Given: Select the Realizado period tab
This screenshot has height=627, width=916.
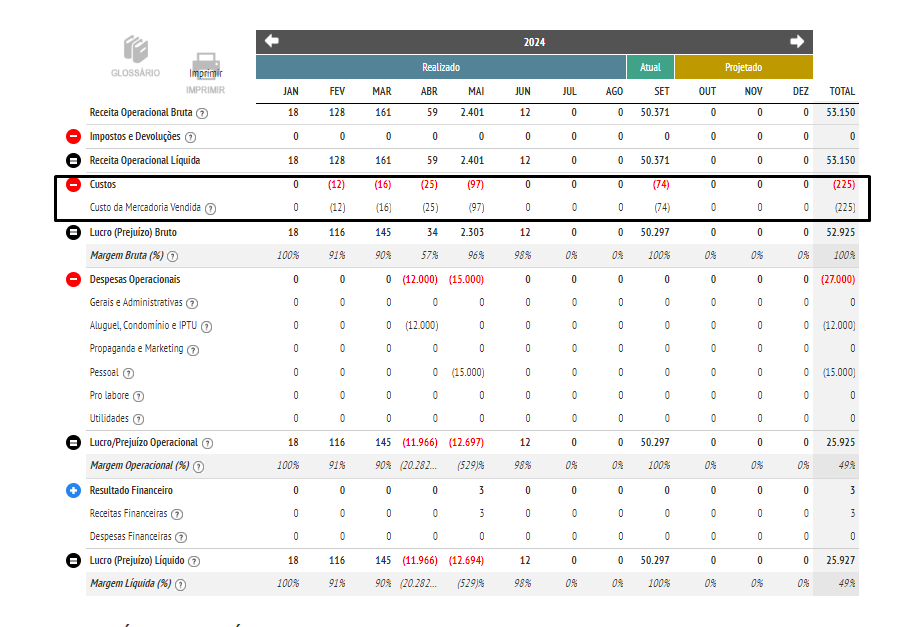Looking at the screenshot, I should [x=441, y=67].
